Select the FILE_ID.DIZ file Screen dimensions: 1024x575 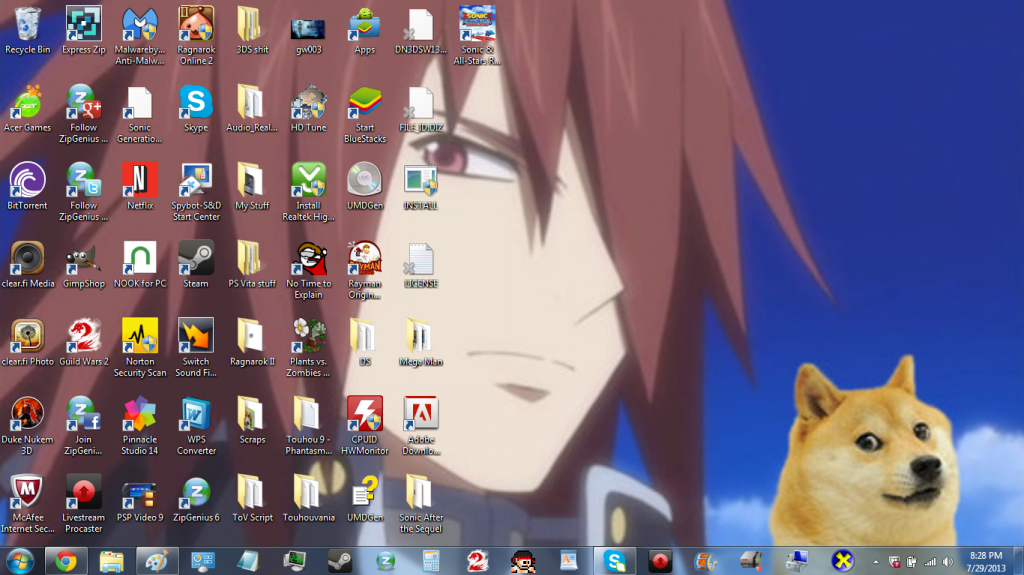click(421, 109)
